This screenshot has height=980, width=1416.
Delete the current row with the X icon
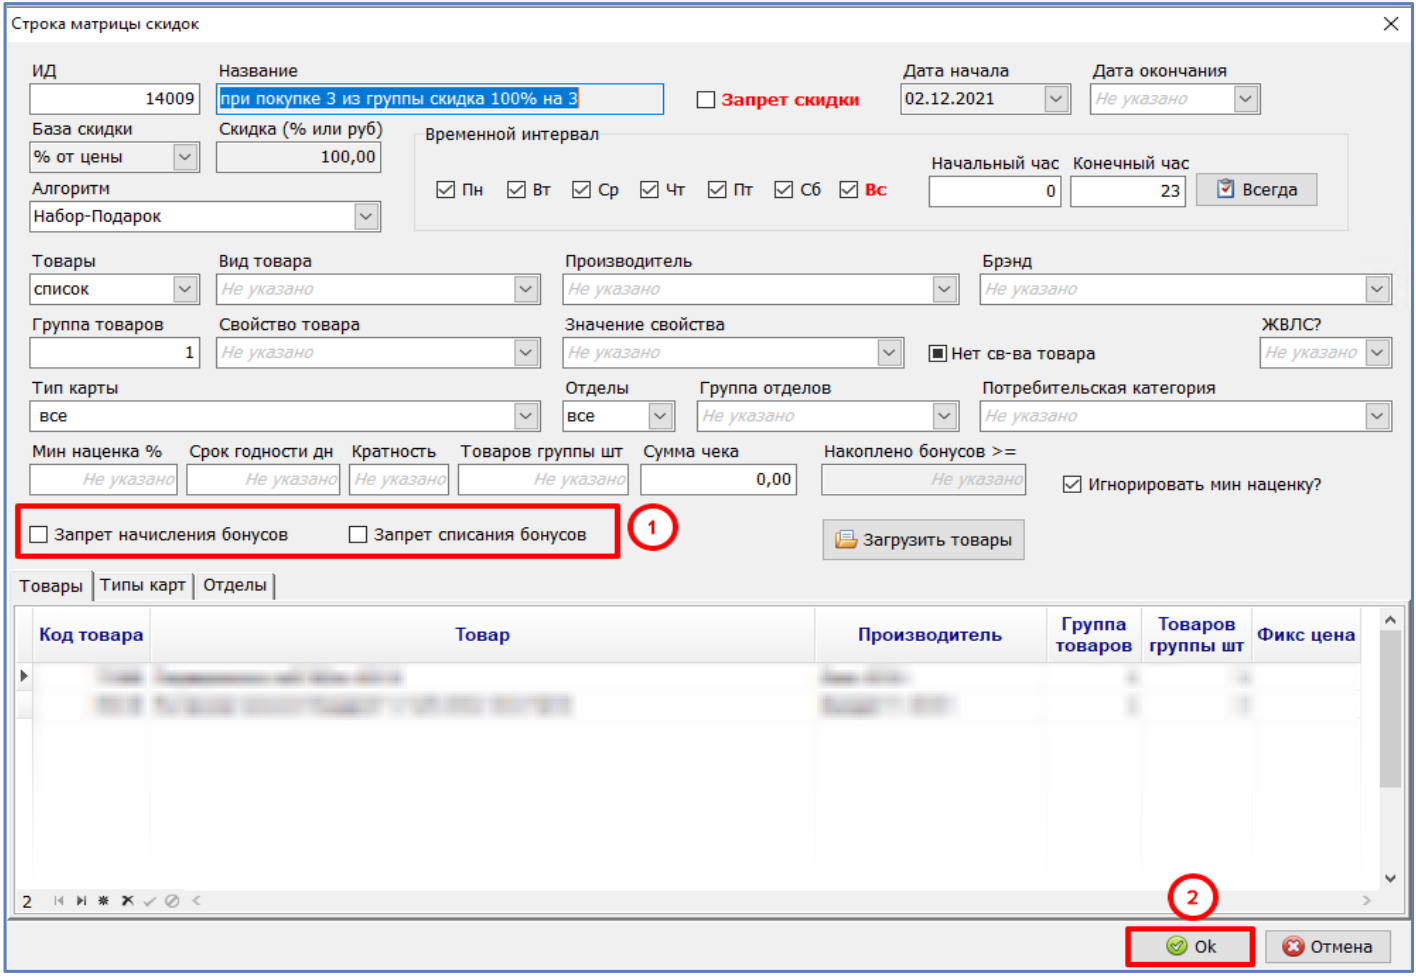[x=127, y=901]
